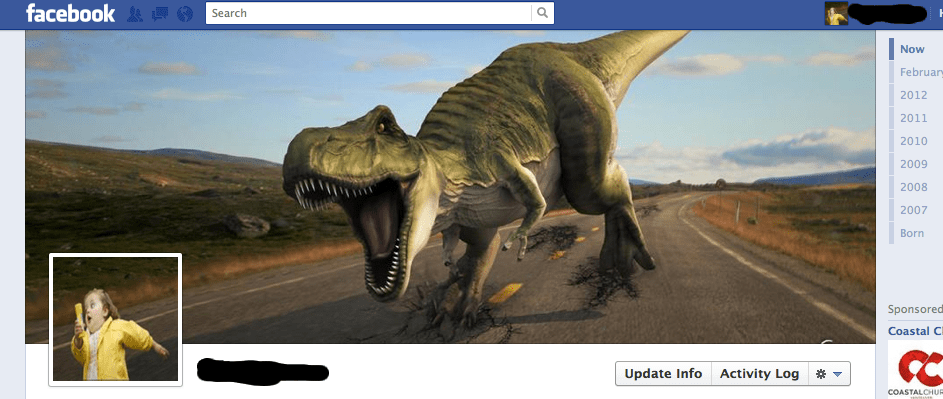Go to Born in the timeline

(912, 233)
